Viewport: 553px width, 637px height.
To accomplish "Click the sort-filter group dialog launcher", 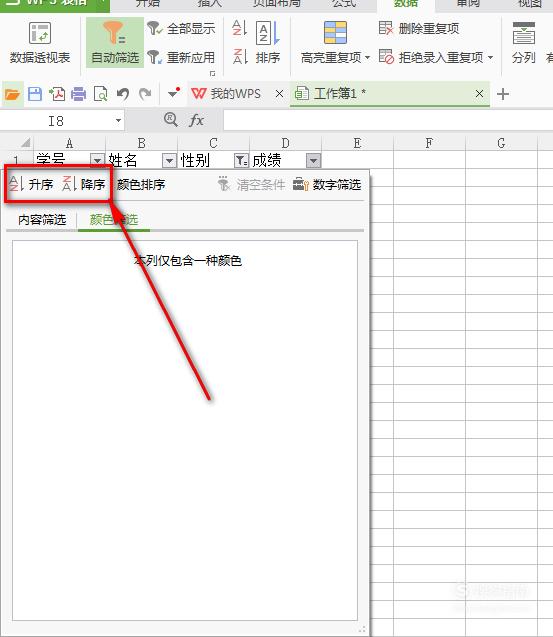I will [x=213, y=74].
